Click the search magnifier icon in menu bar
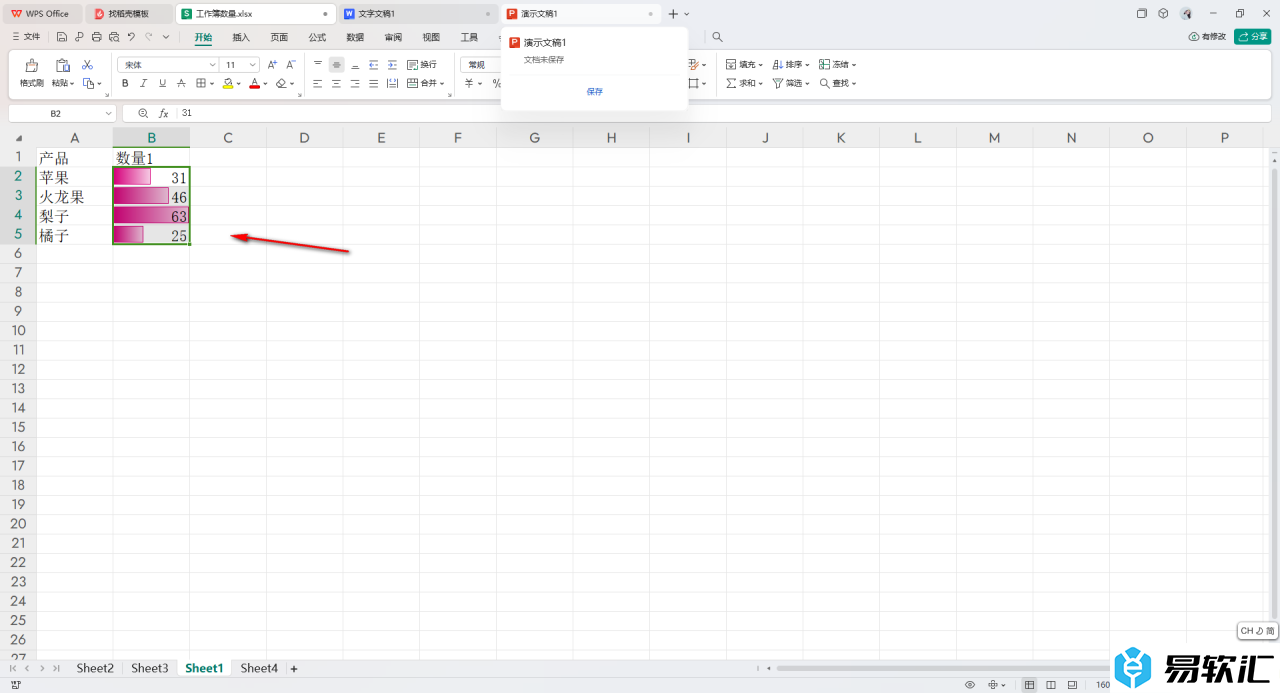 coord(717,37)
